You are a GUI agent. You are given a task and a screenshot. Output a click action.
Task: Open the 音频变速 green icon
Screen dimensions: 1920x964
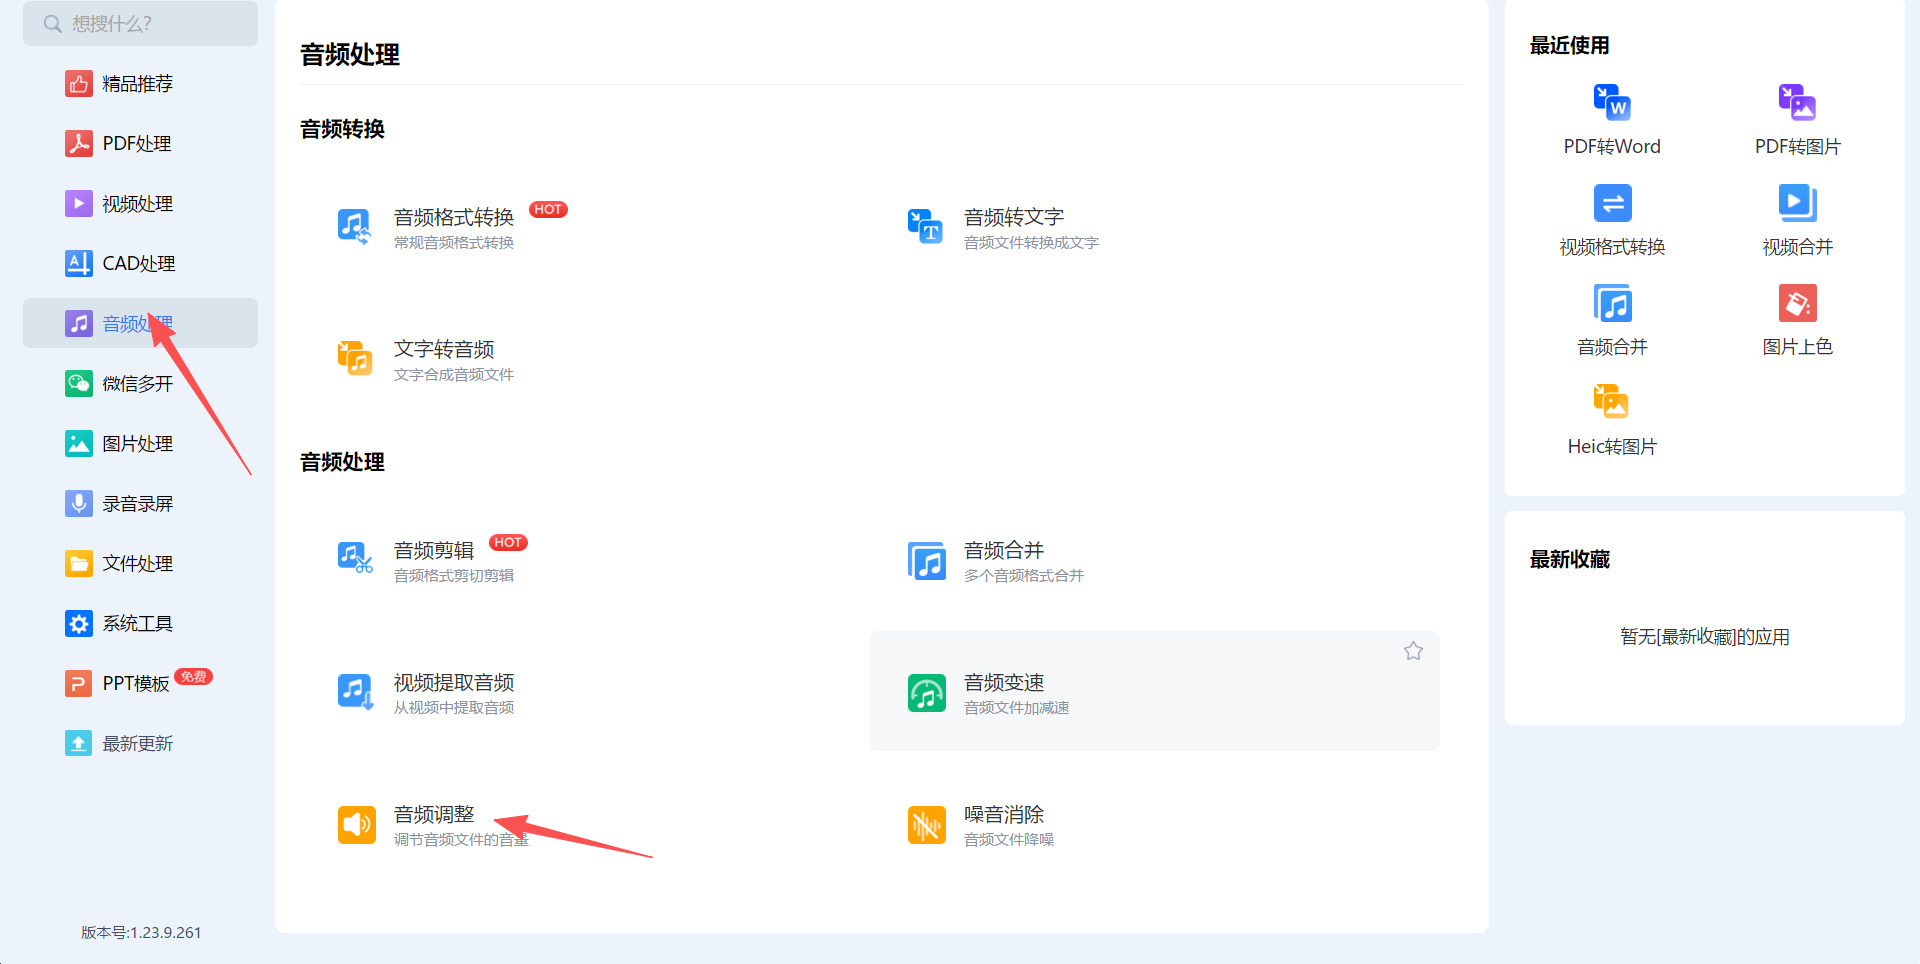point(927,693)
